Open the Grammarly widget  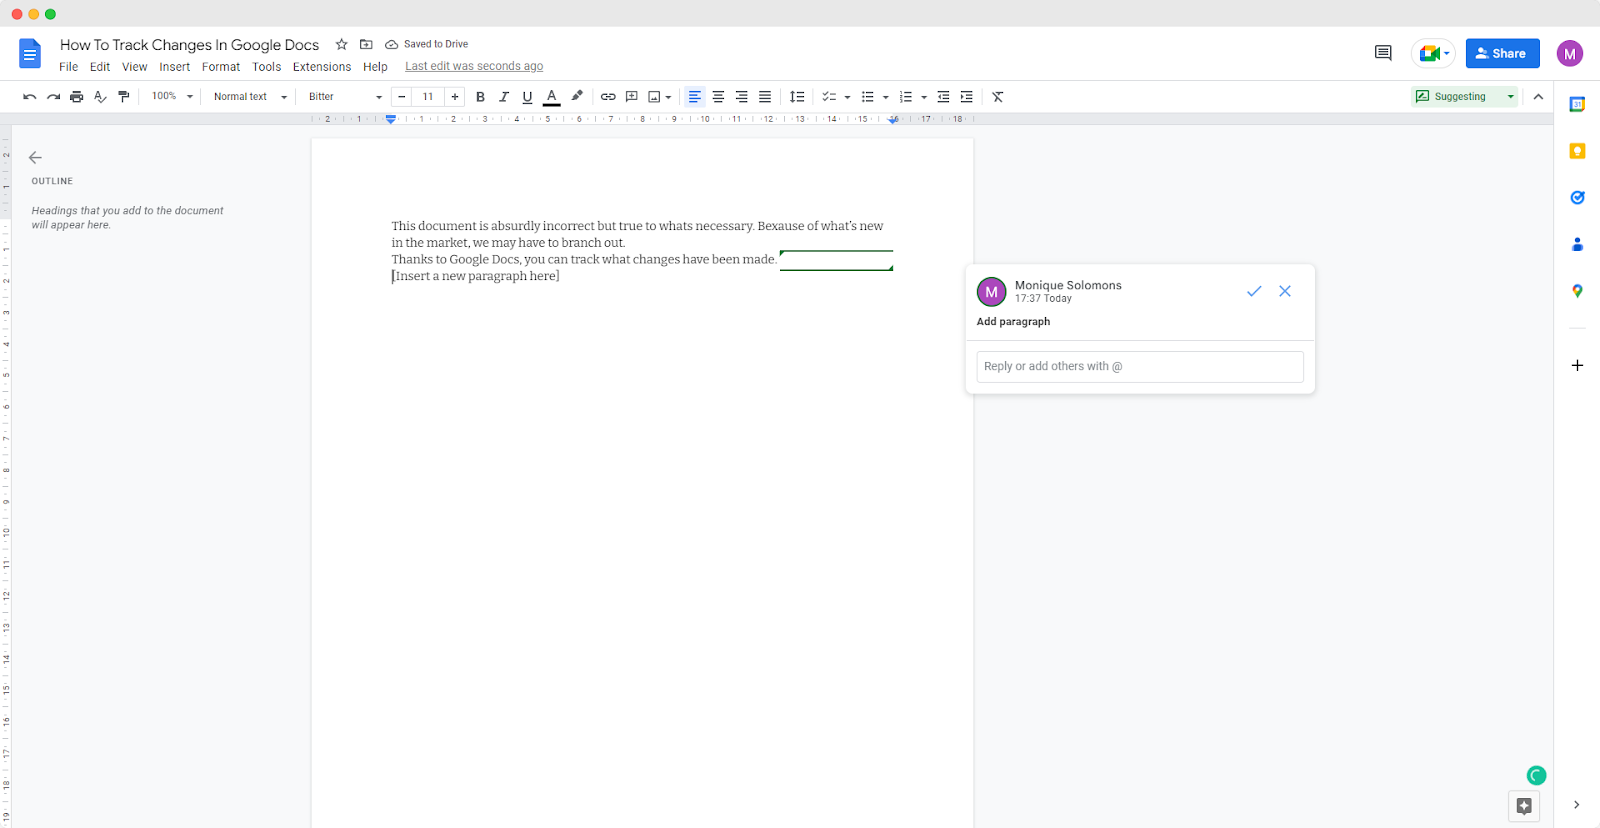tap(1537, 775)
